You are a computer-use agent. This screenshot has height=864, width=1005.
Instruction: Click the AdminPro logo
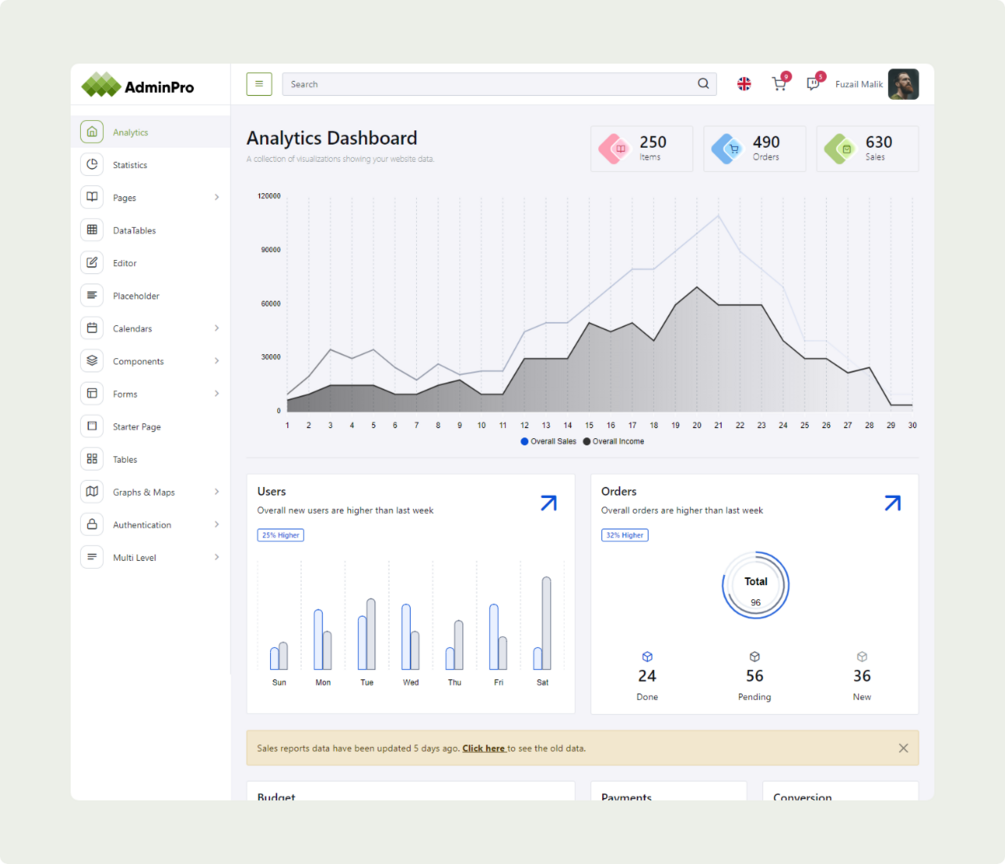pyautogui.click(x=137, y=85)
